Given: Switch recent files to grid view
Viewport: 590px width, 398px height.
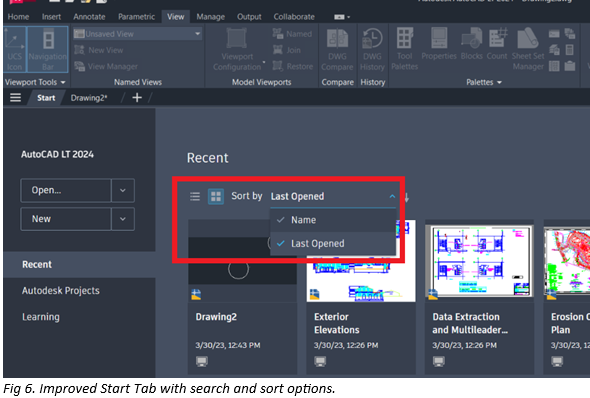Looking at the screenshot, I should (x=216, y=196).
